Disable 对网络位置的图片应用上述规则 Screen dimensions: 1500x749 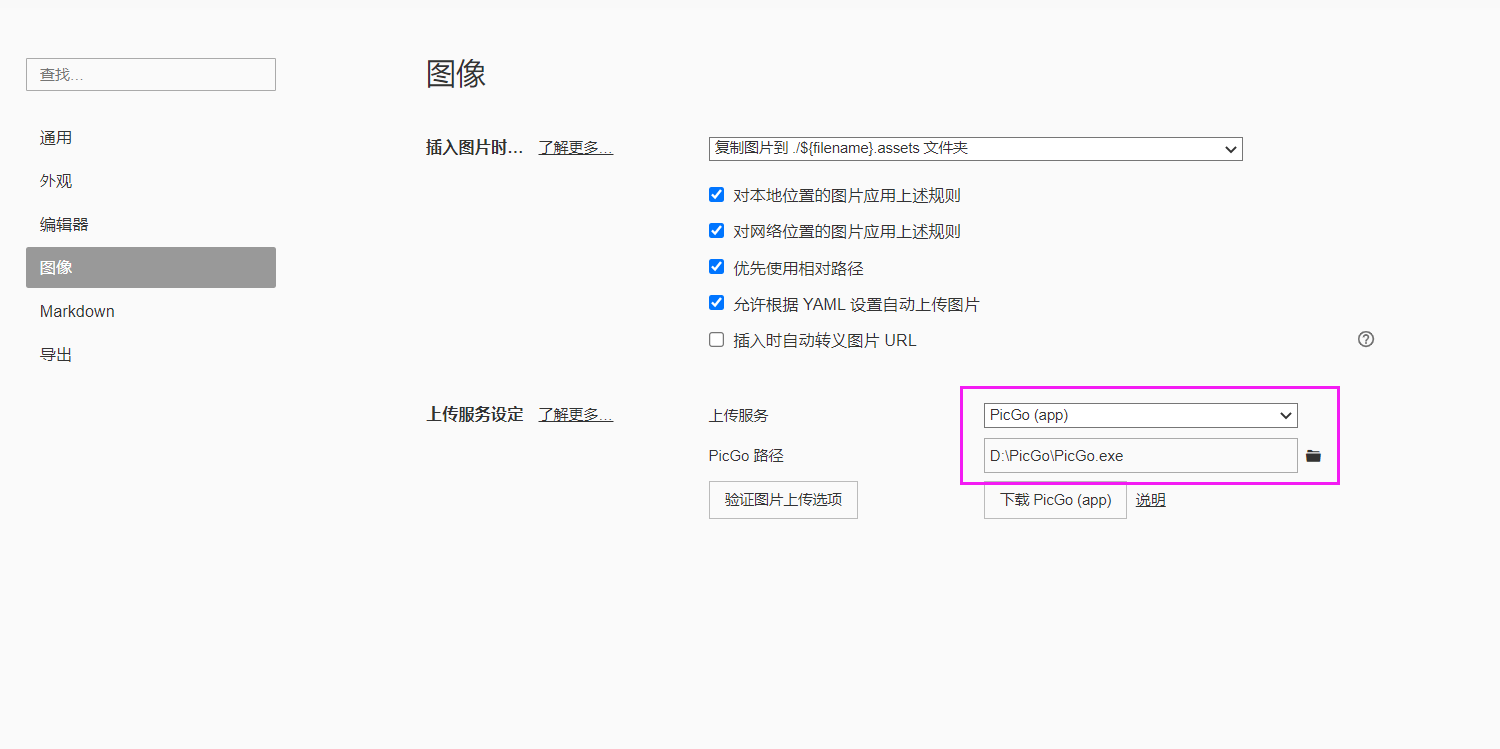(716, 230)
